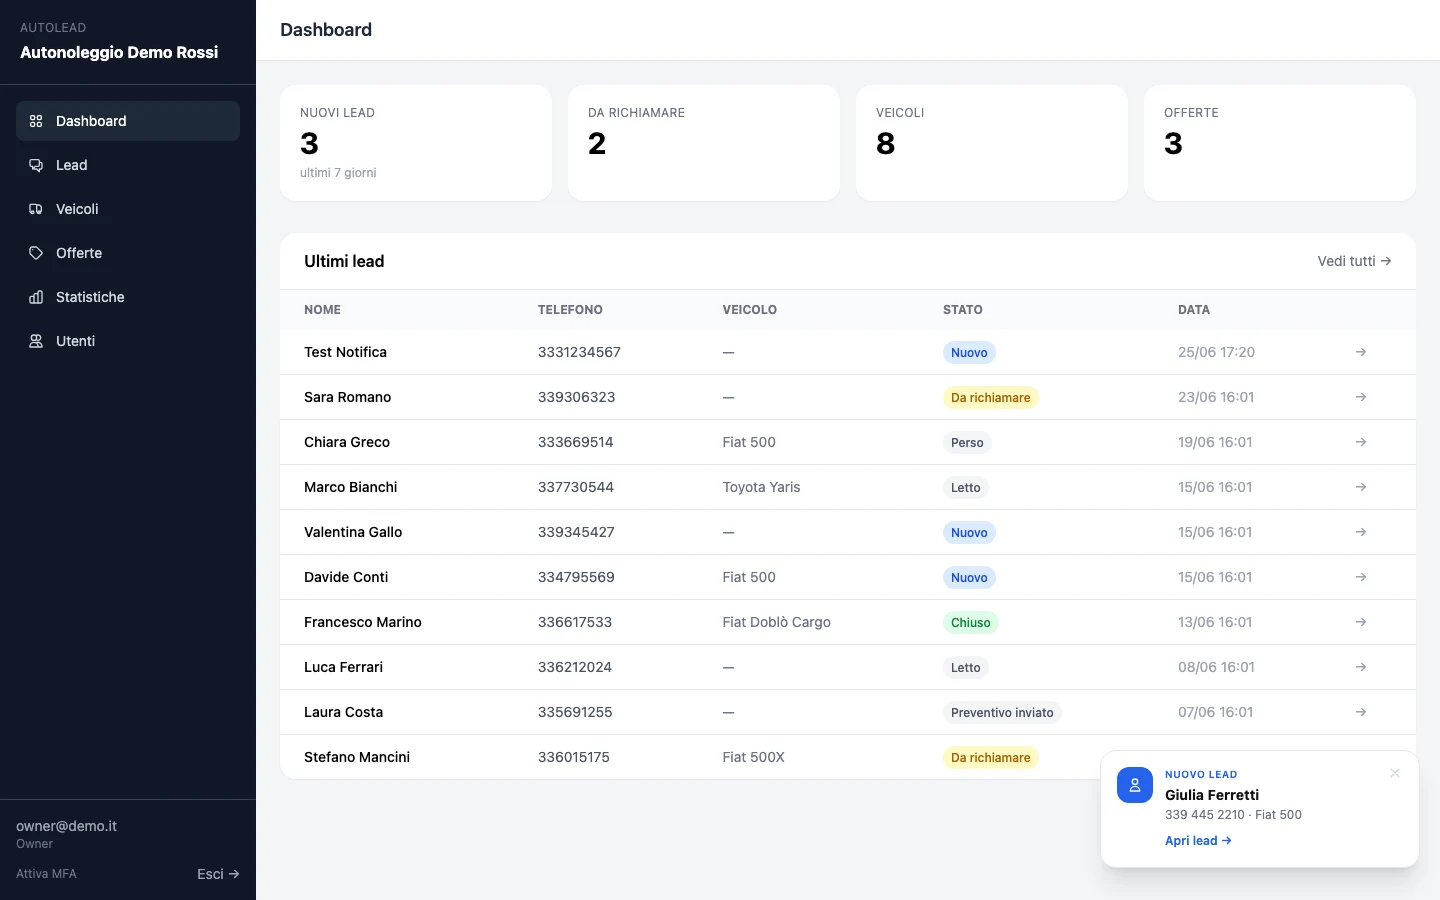Open the Utenti page
The image size is (1440, 900).
(x=128, y=341)
